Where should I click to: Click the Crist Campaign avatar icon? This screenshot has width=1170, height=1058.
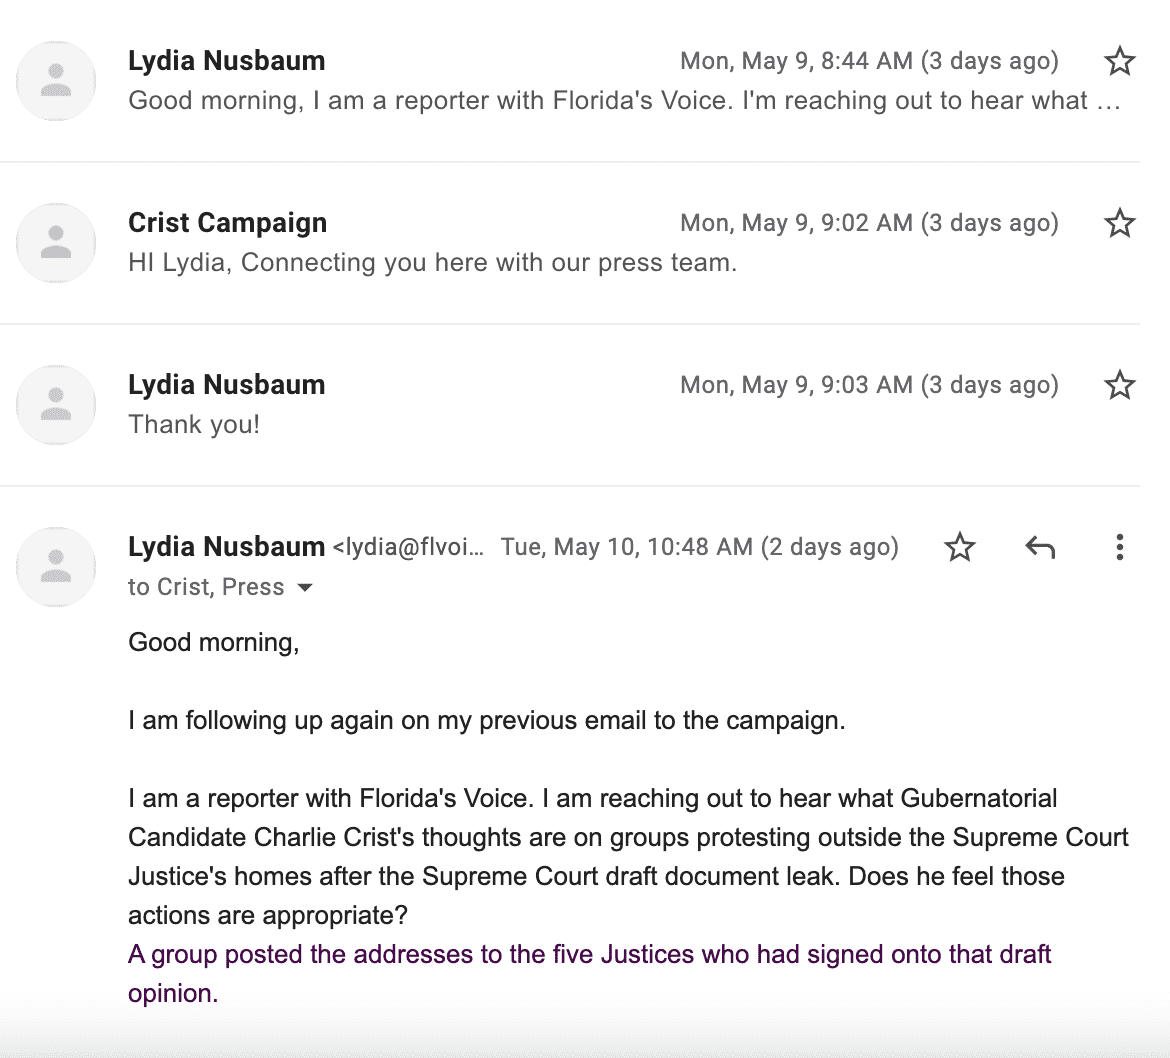(x=56, y=242)
